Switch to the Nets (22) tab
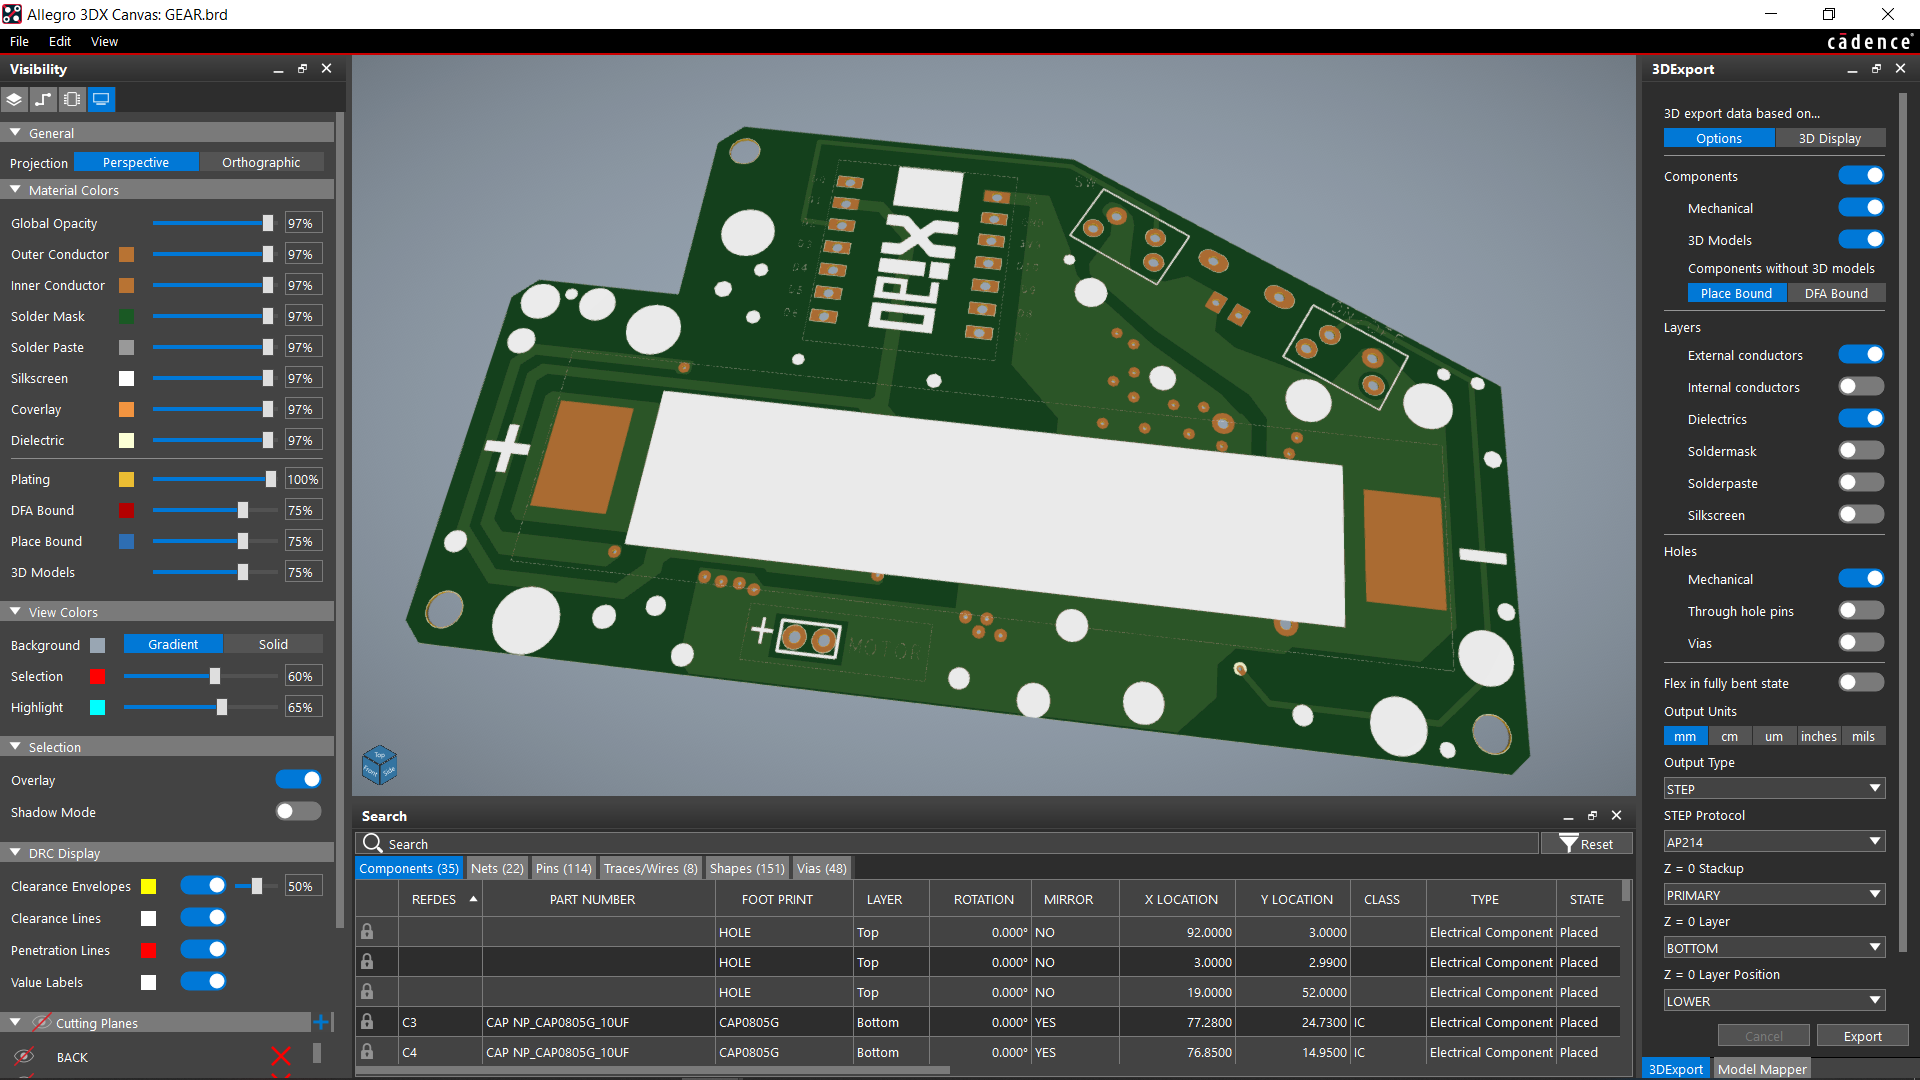This screenshot has height=1080, width=1920. point(497,868)
